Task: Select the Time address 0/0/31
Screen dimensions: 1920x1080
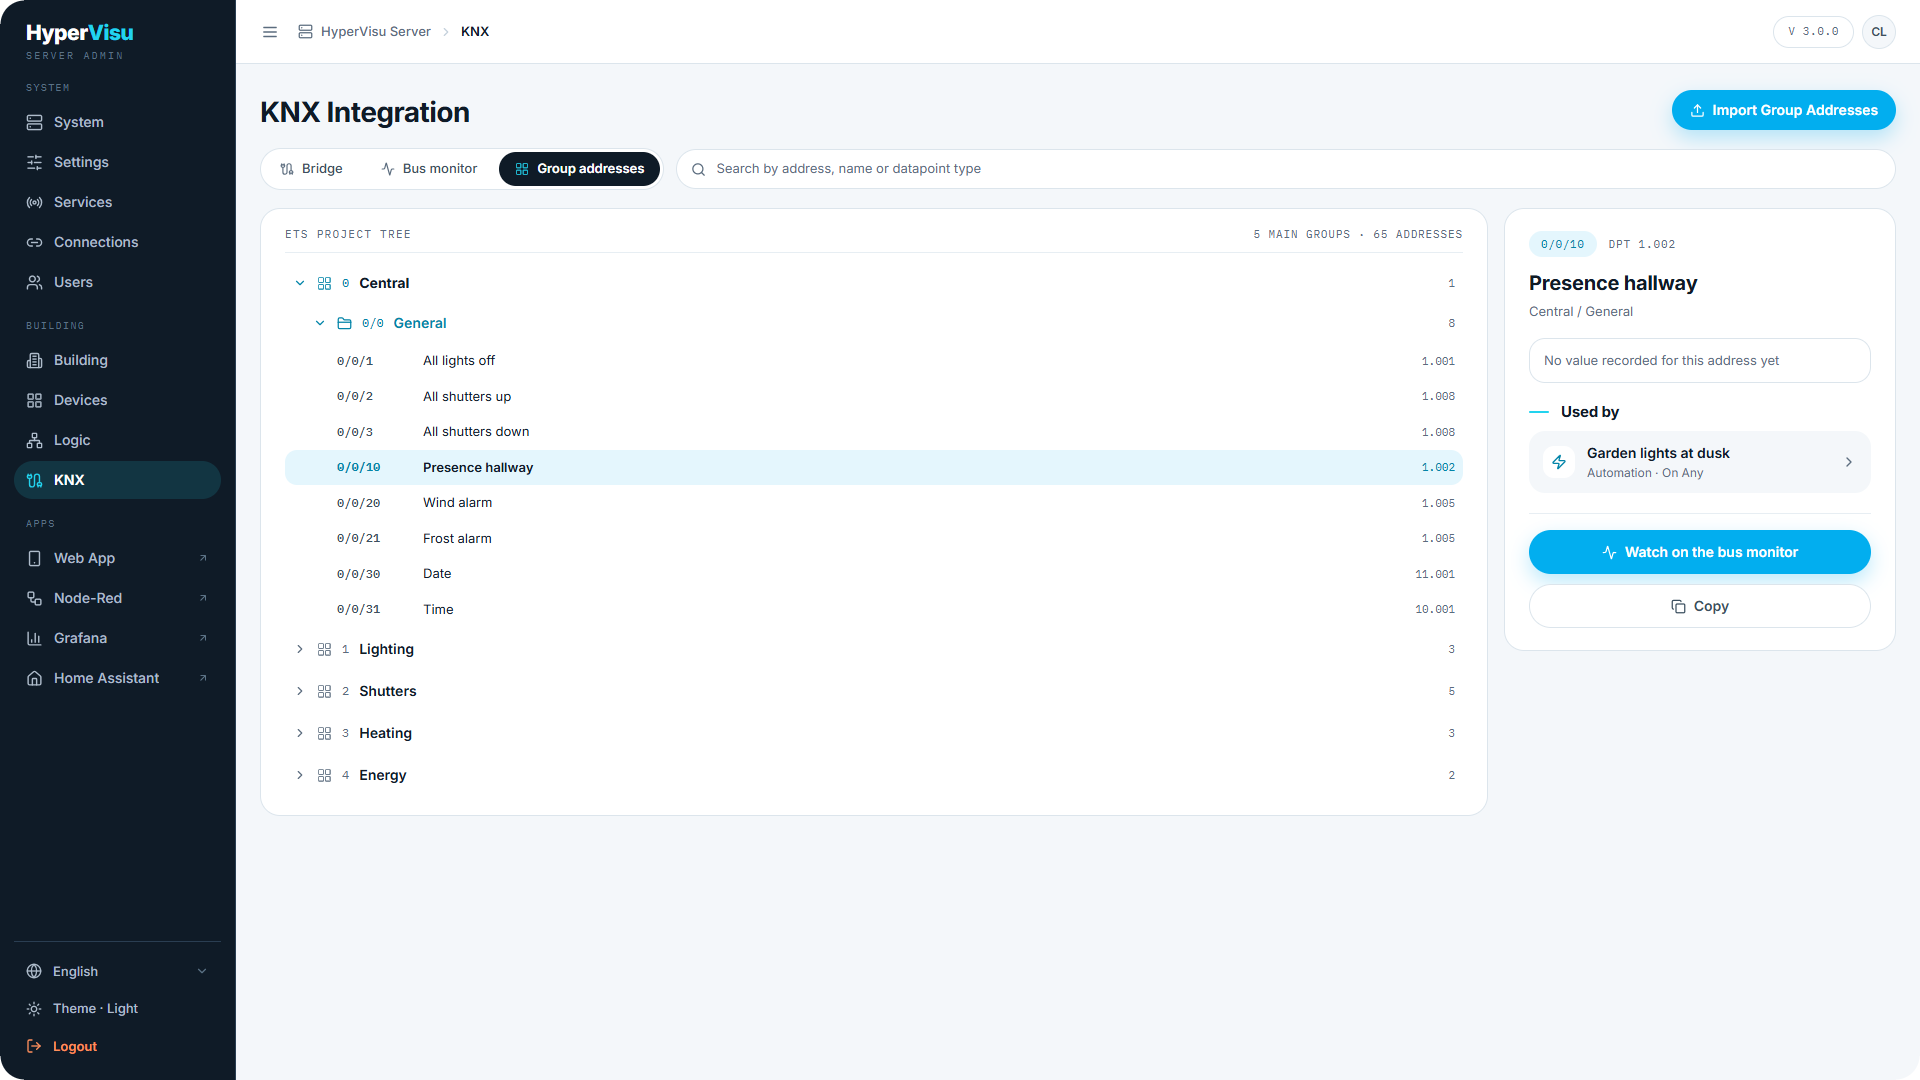Action: click(874, 609)
